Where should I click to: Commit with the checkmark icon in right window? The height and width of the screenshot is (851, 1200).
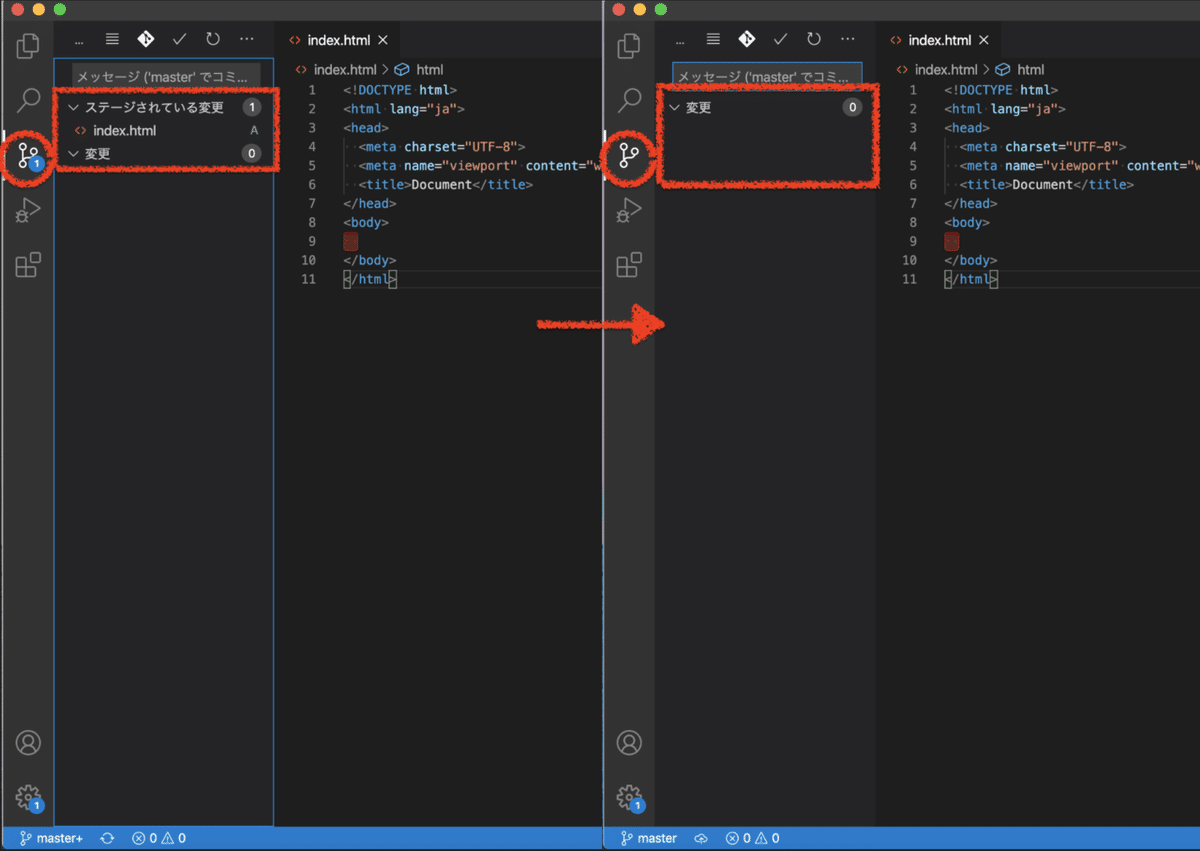click(x=780, y=40)
